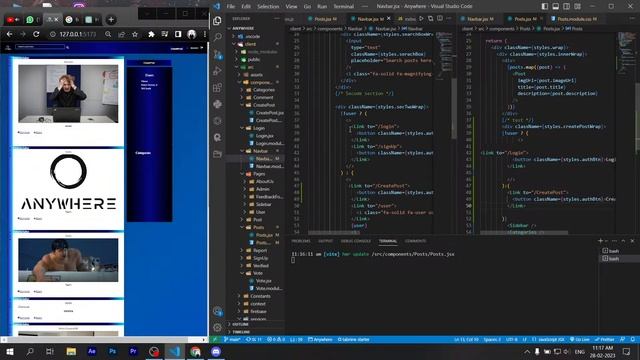Open Source Control view in activity bar

pyautogui.click(x=218, y=54)
